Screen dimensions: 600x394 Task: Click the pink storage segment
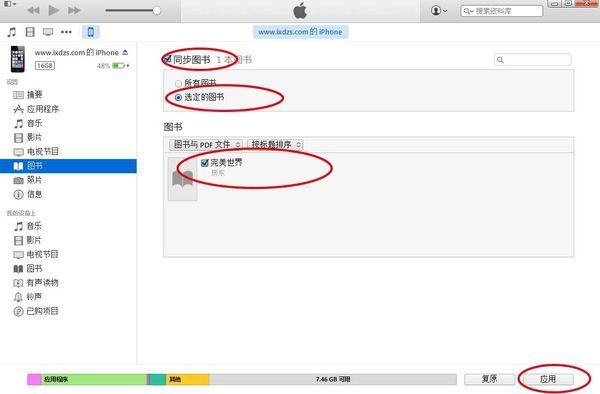pyautogui.click(x=34, y=379)
